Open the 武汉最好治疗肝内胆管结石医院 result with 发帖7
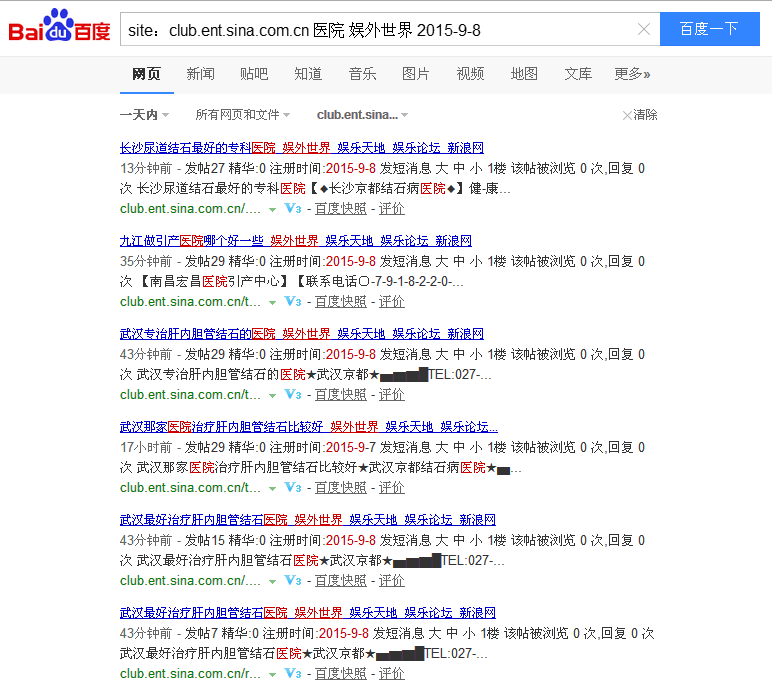Screen dimensions: 772x692 point(308,613)
